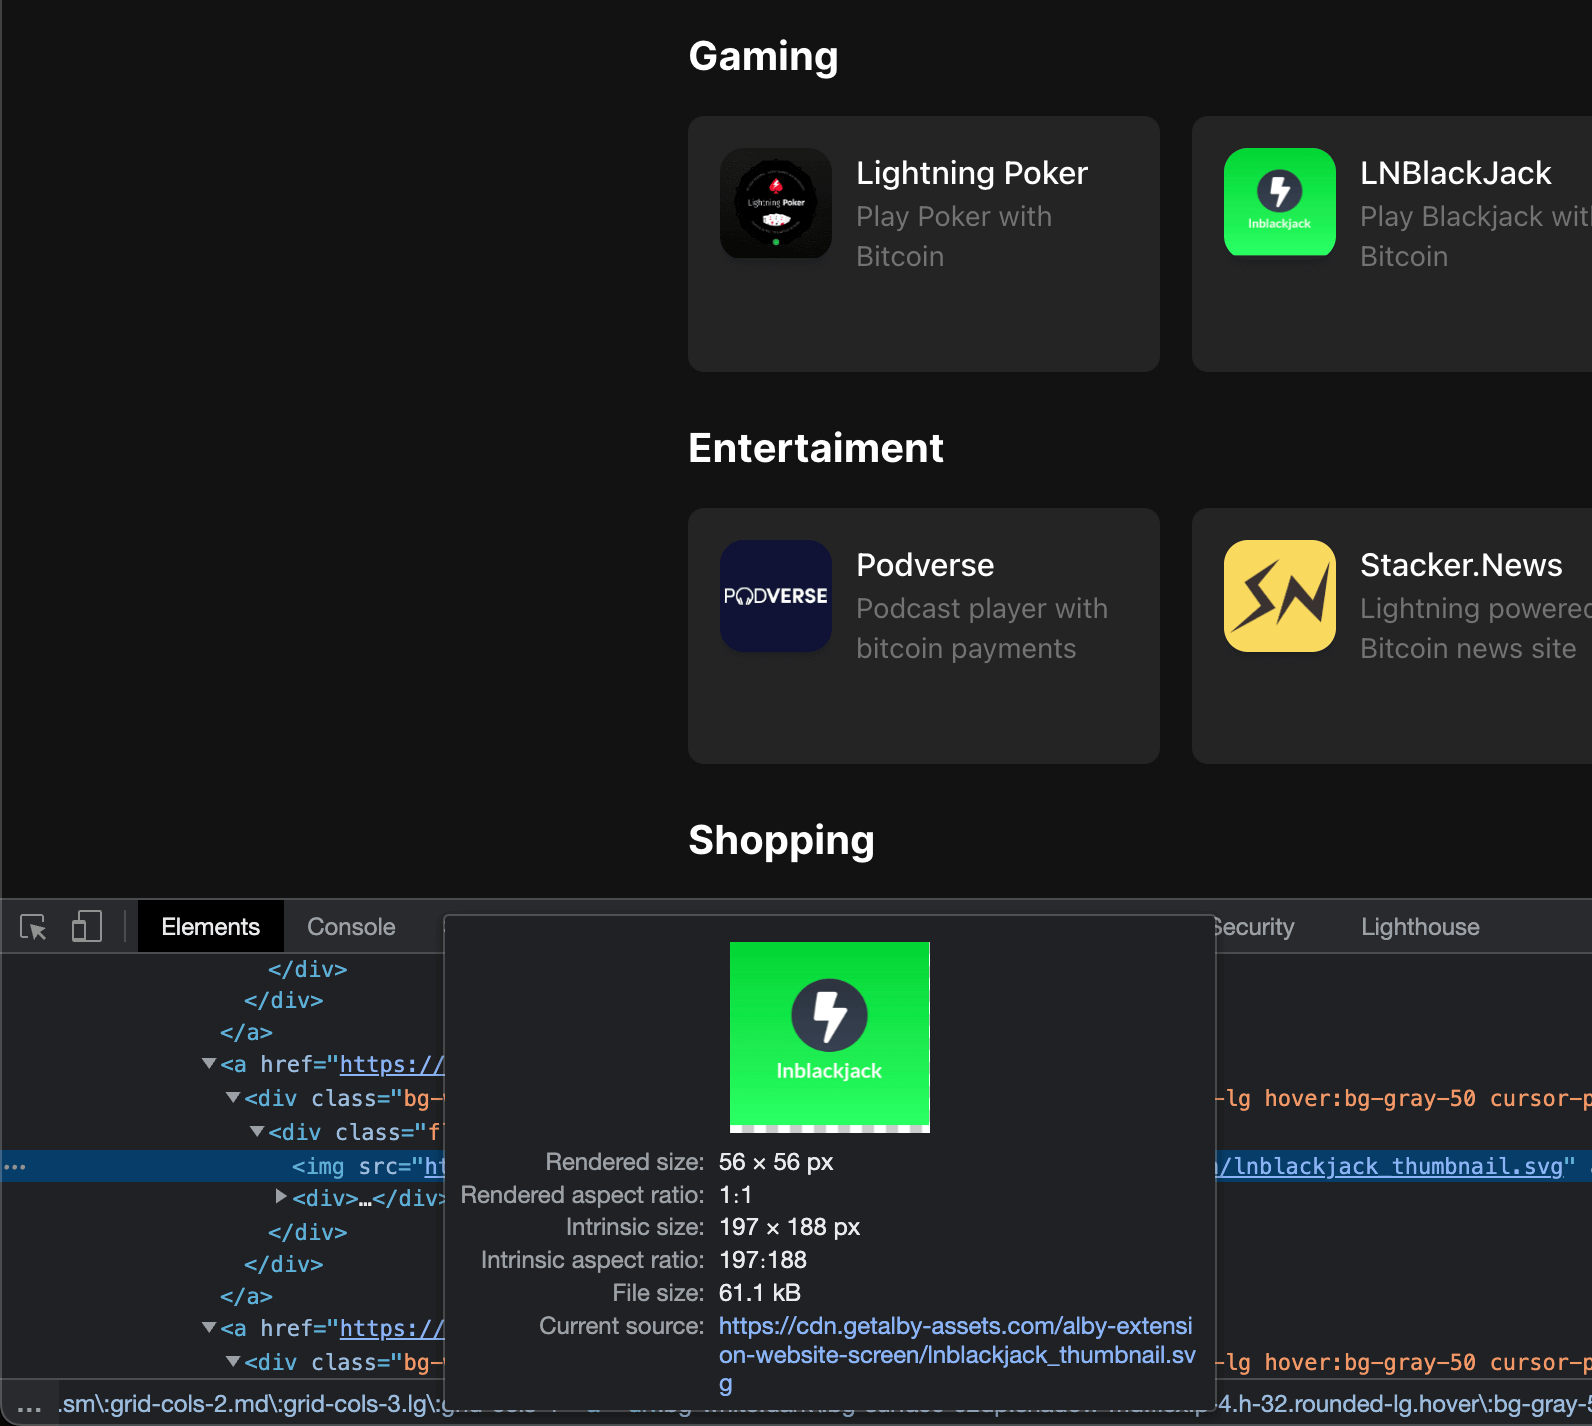This screenshot has width=1592, height=1426.
Task: Open the ellipsis menu on the selected img row
Action: 15,1166
